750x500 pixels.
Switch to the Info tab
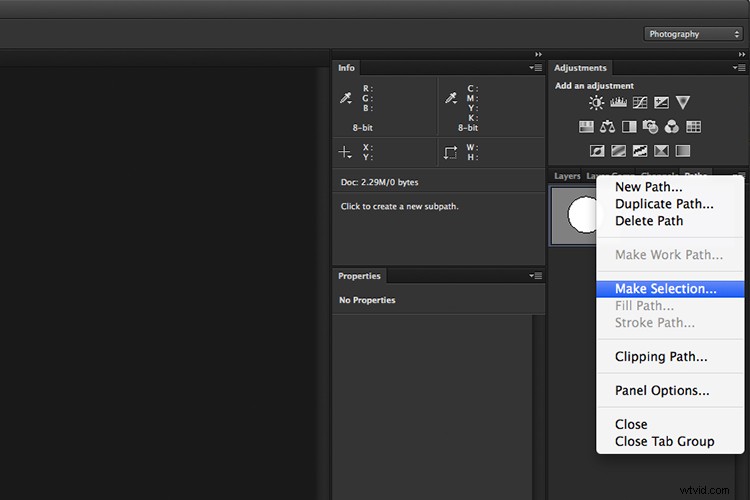pos(346,68)
